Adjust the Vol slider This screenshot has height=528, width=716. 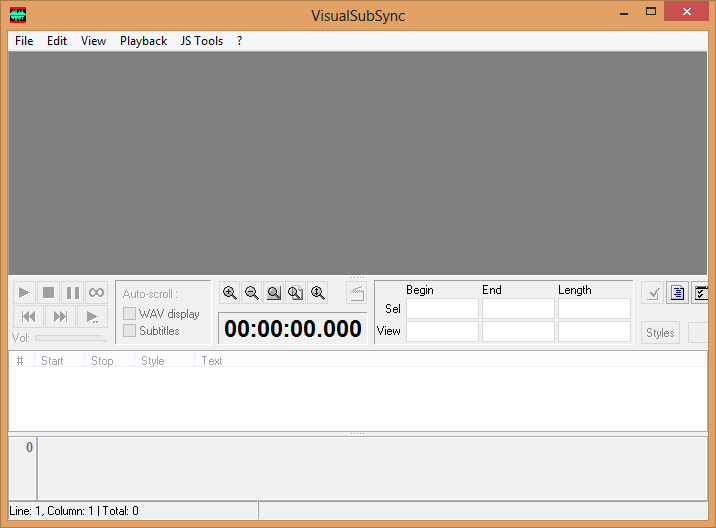click(x=71, y=338)
